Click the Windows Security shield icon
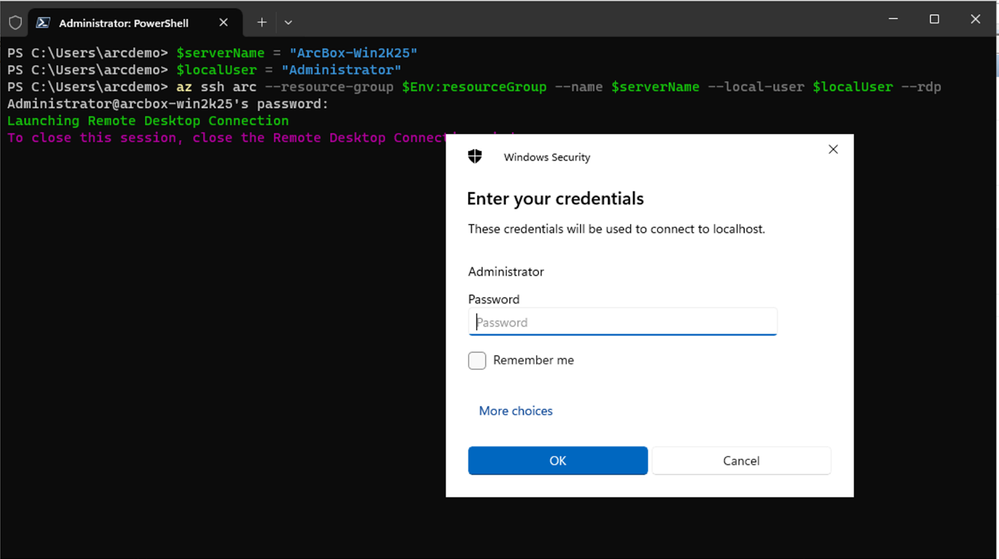The height and width of the screenshot is (559, 999). [x=475, y=157]
